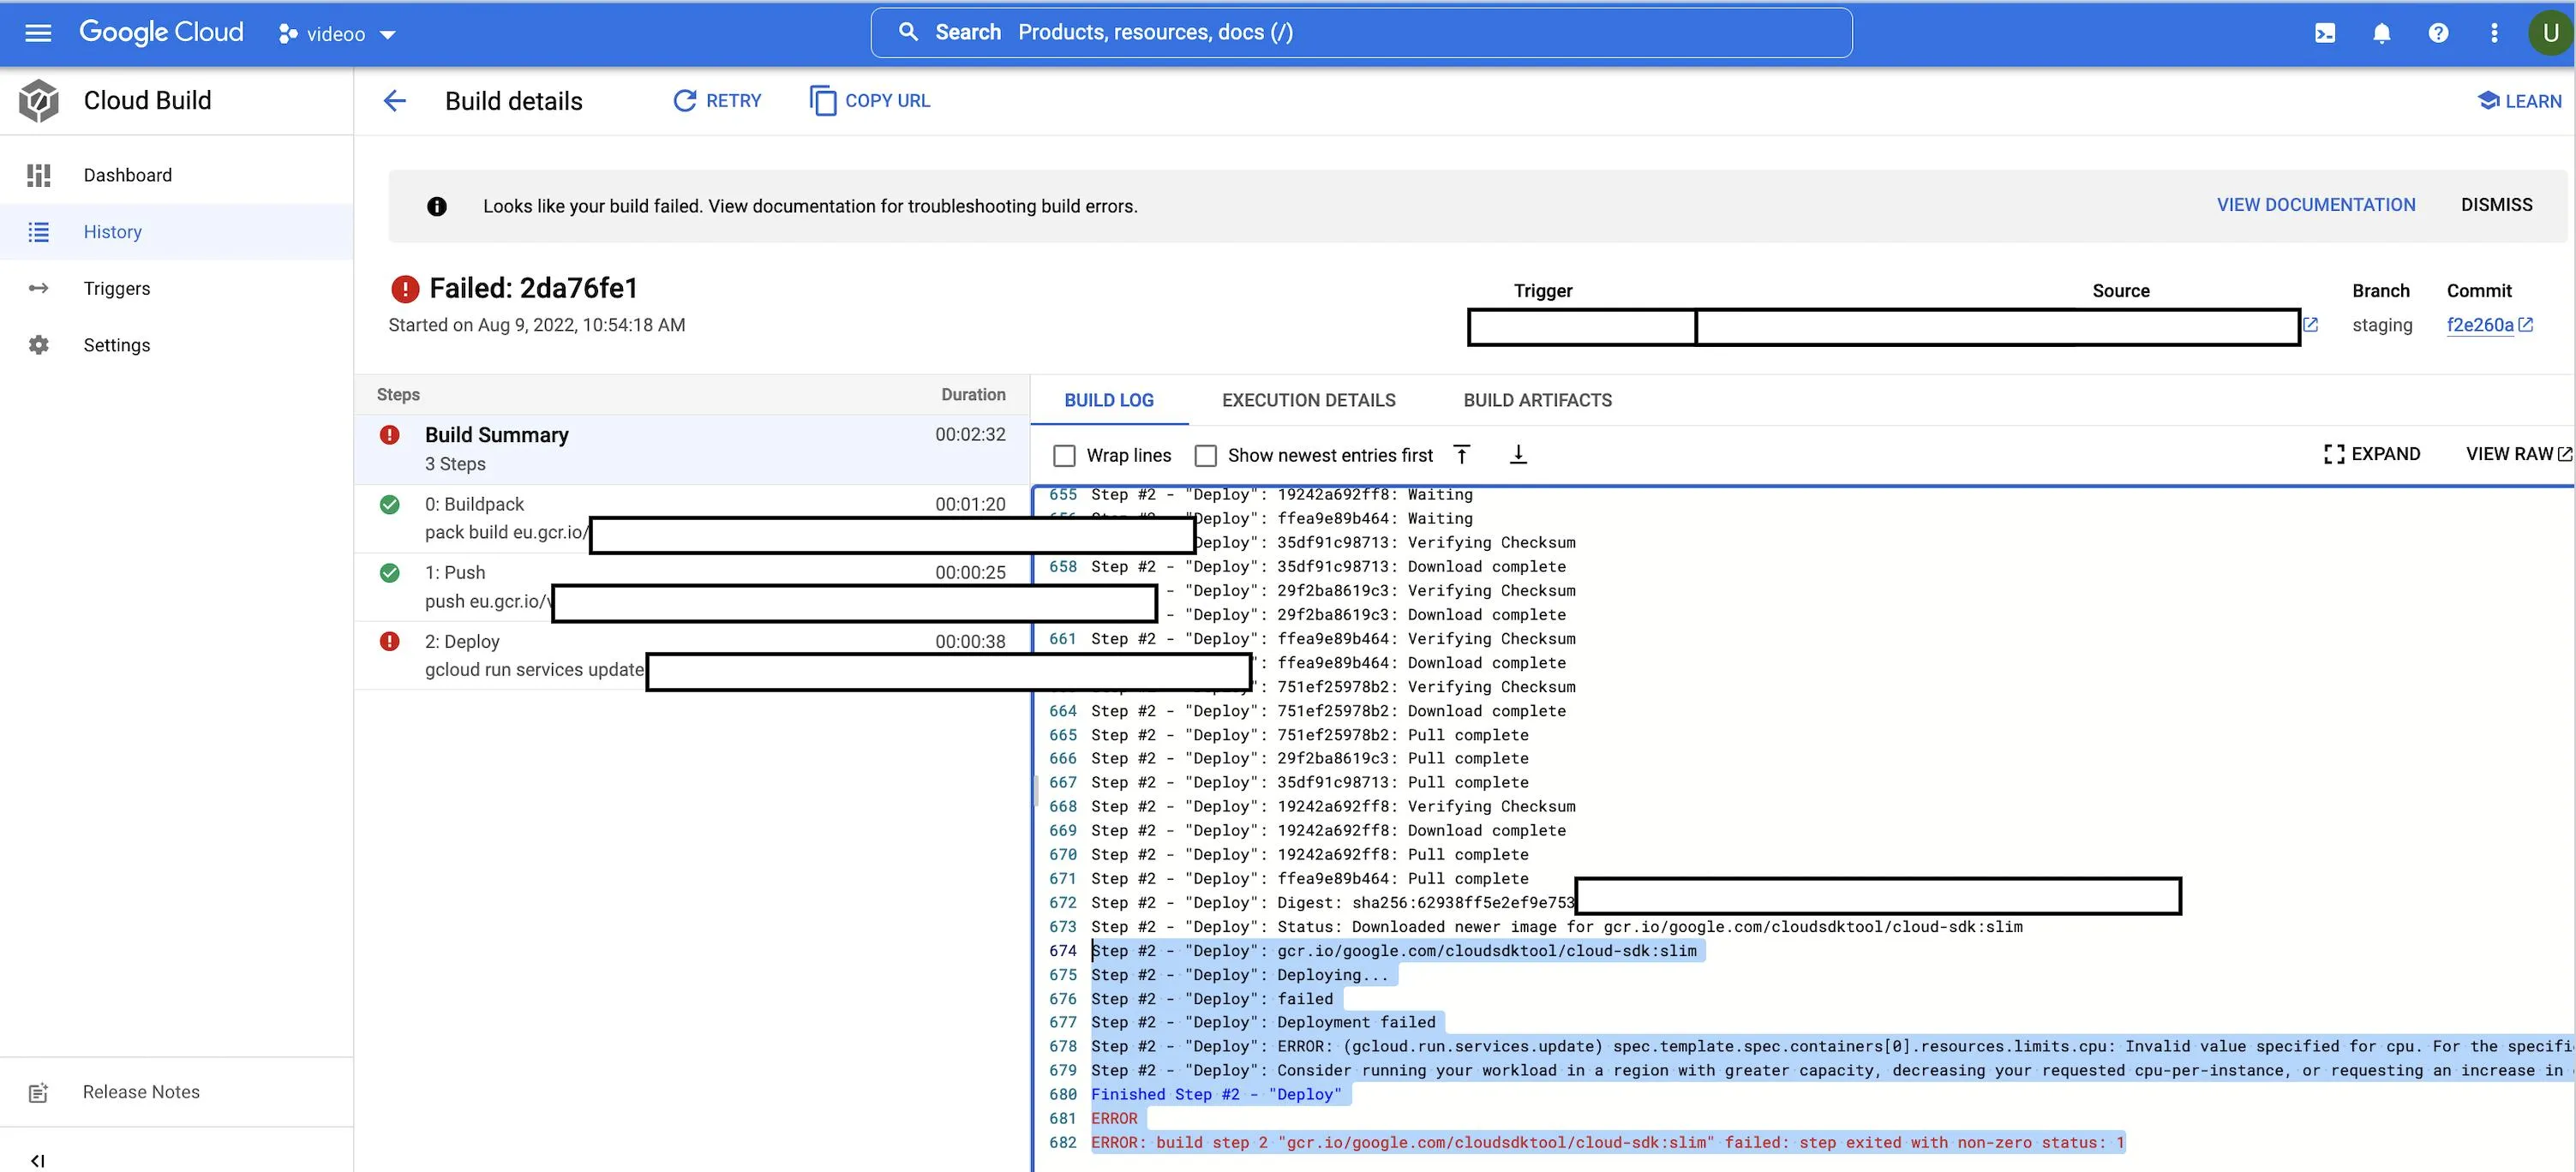The width and height of the screenshot is (2576, 1172).
Task: Enable the Wrap lines checkbox
Action: [1064, 456]
